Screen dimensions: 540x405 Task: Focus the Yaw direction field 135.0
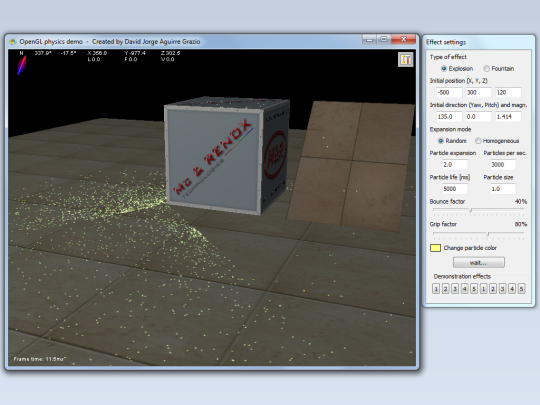point(449,117)
